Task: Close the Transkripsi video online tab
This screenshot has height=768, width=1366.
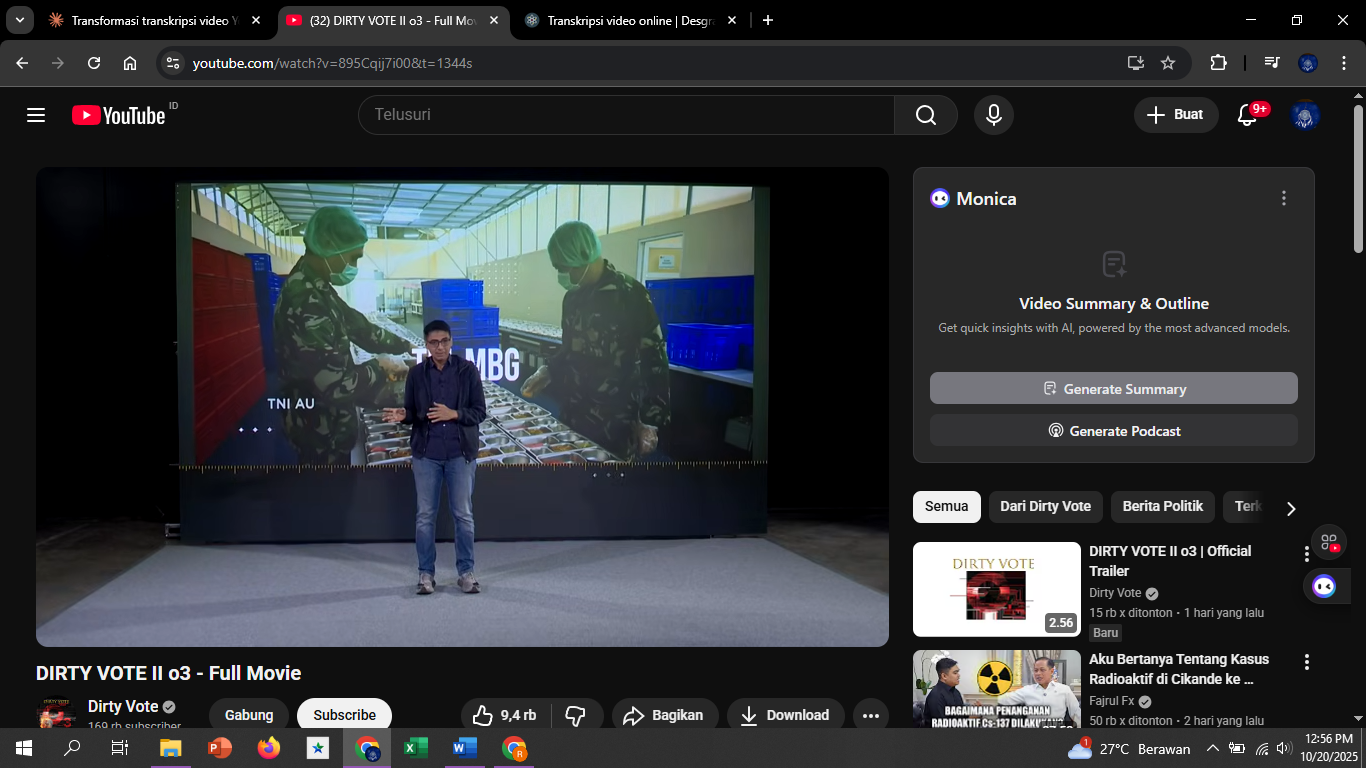Action: (732, 20)
